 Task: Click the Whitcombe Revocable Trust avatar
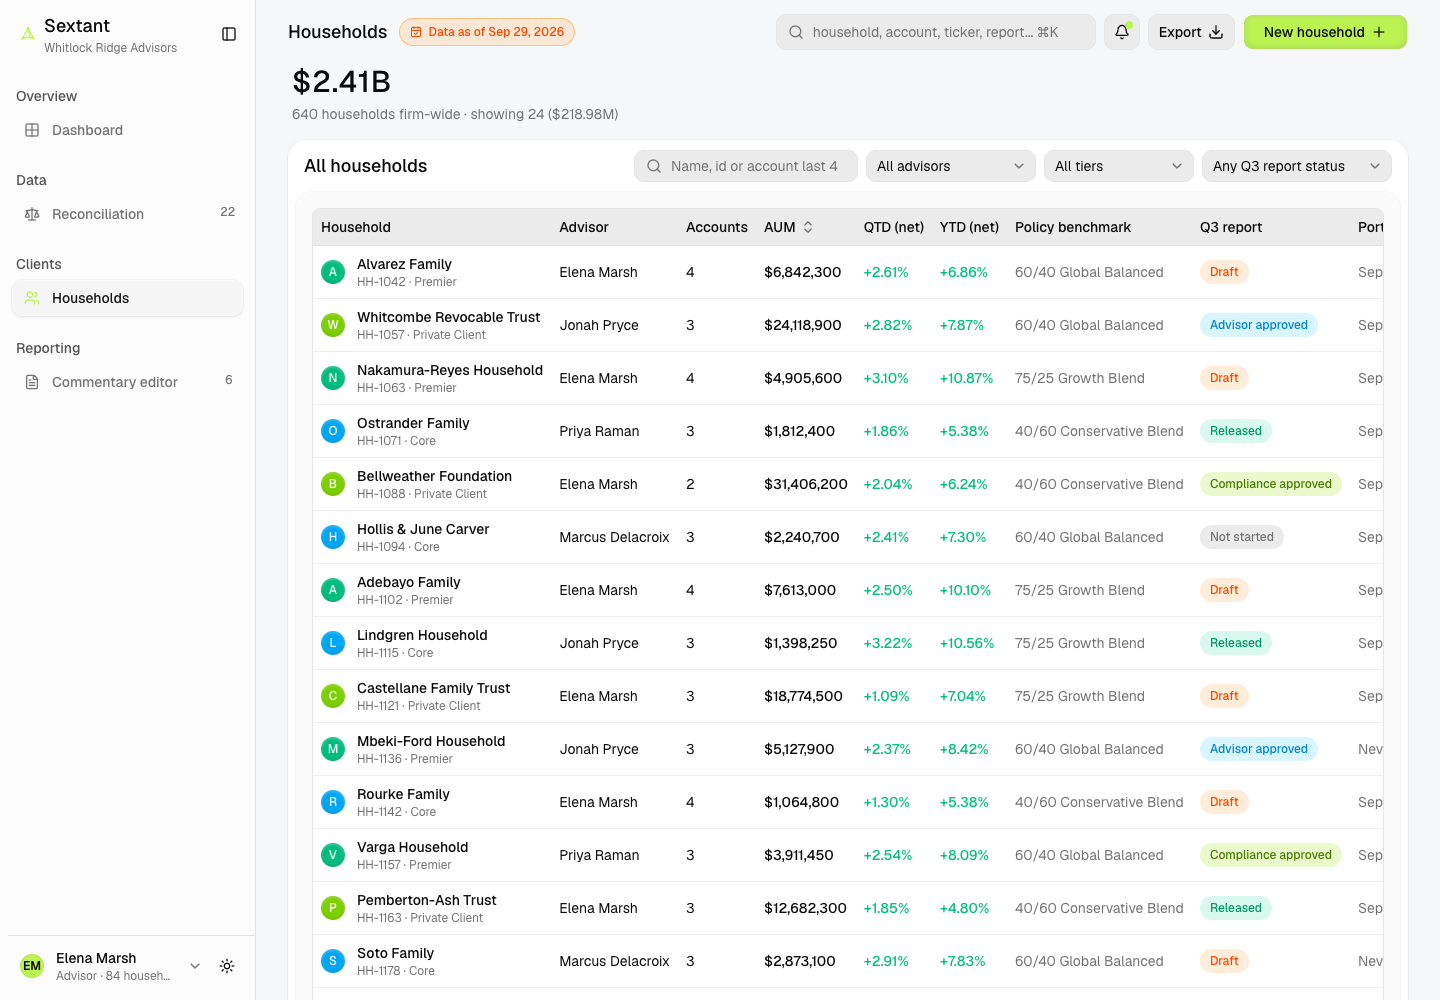[333, 325]
